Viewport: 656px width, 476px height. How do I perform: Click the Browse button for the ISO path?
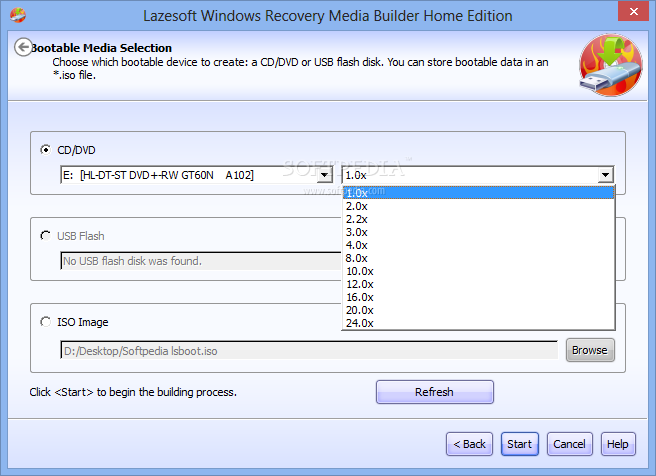click(x=590, y=350)
